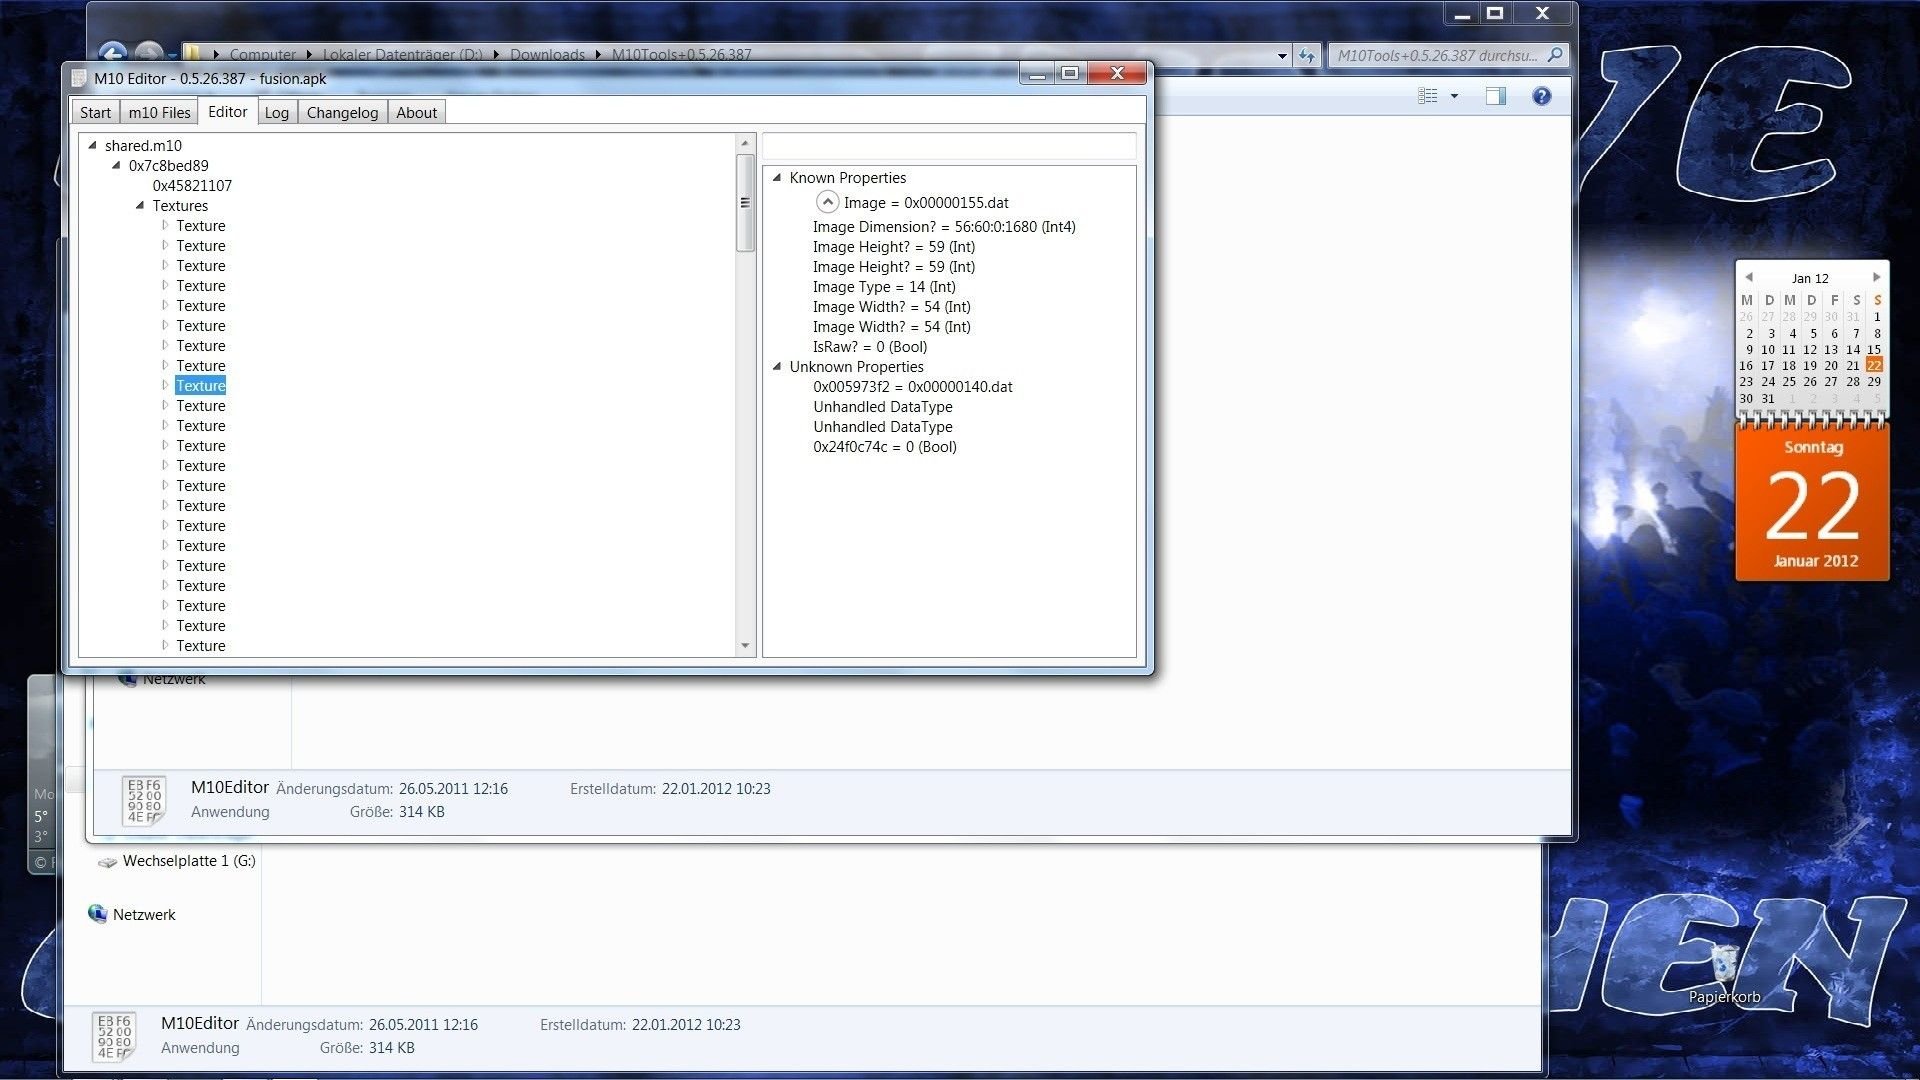1920x1080 pixels.
Task: Open the Explorer view options dropdown arrow
Action: point(1454,96)
